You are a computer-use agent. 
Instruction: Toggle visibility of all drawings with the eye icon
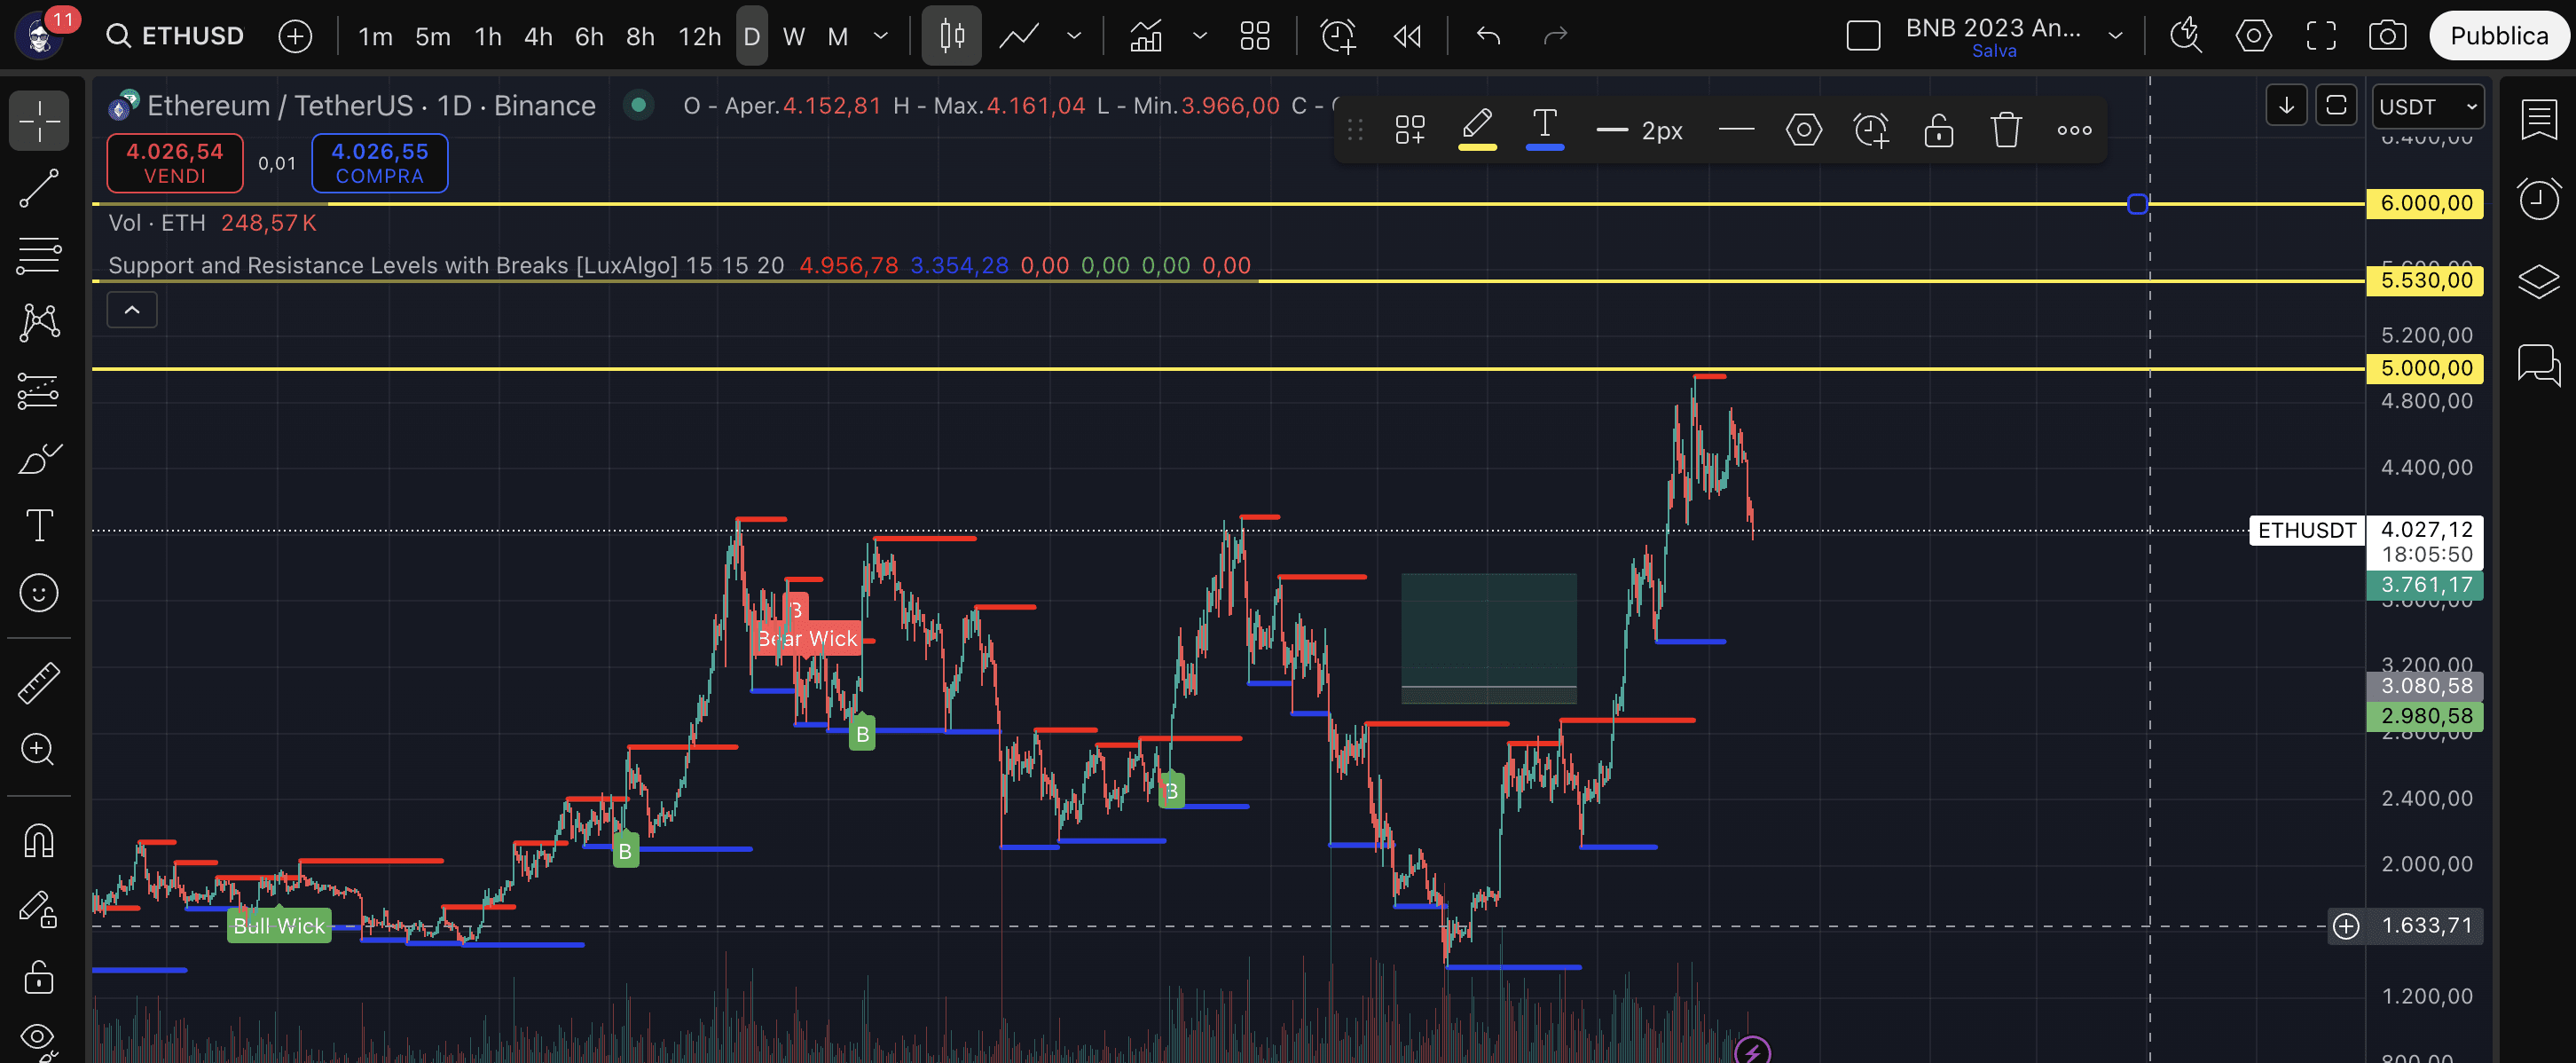tap(39, 1037)
